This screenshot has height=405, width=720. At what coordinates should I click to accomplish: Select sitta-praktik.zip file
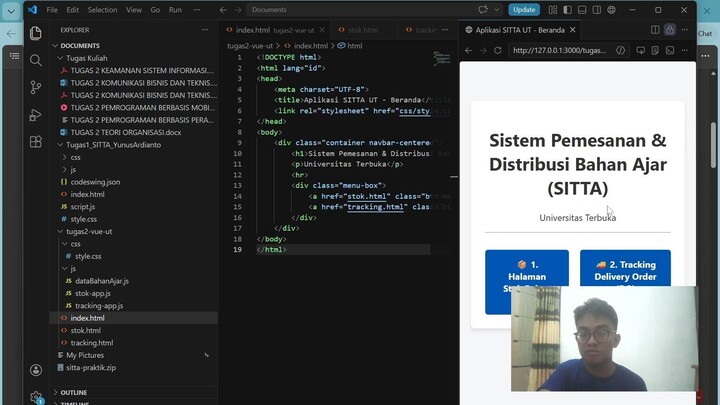point(90,367)
